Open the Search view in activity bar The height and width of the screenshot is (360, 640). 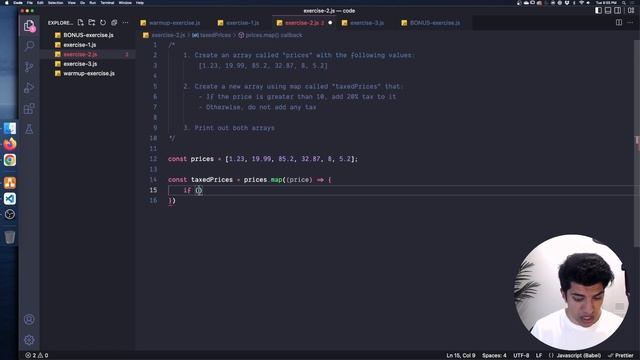click(29, 46)
